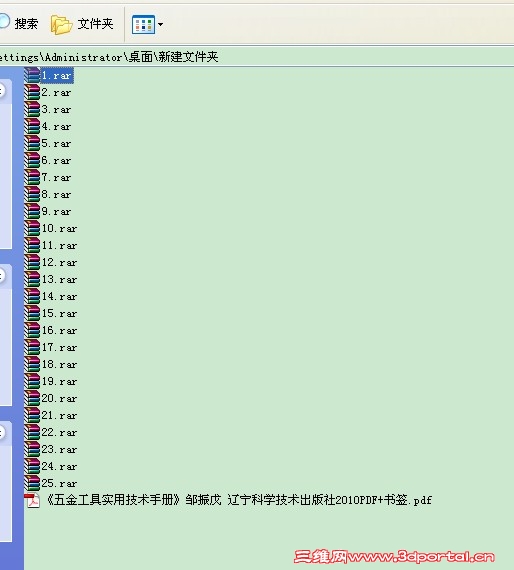The height and width of the screenshot is (570, 514).
Task: Select the file name 2.rar
Action: click(56, 93)
